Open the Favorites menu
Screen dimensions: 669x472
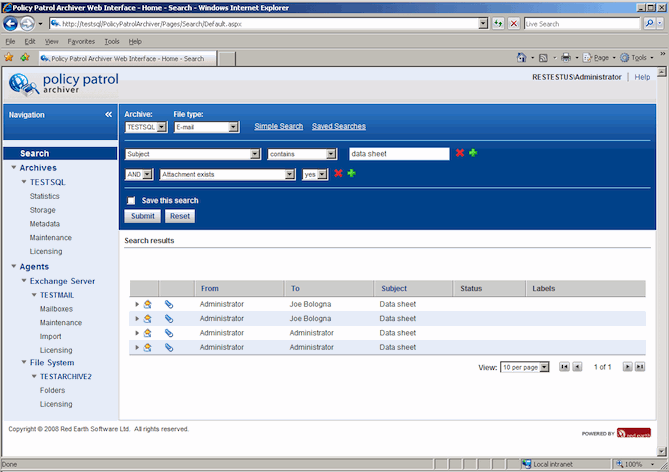(81, 41)
